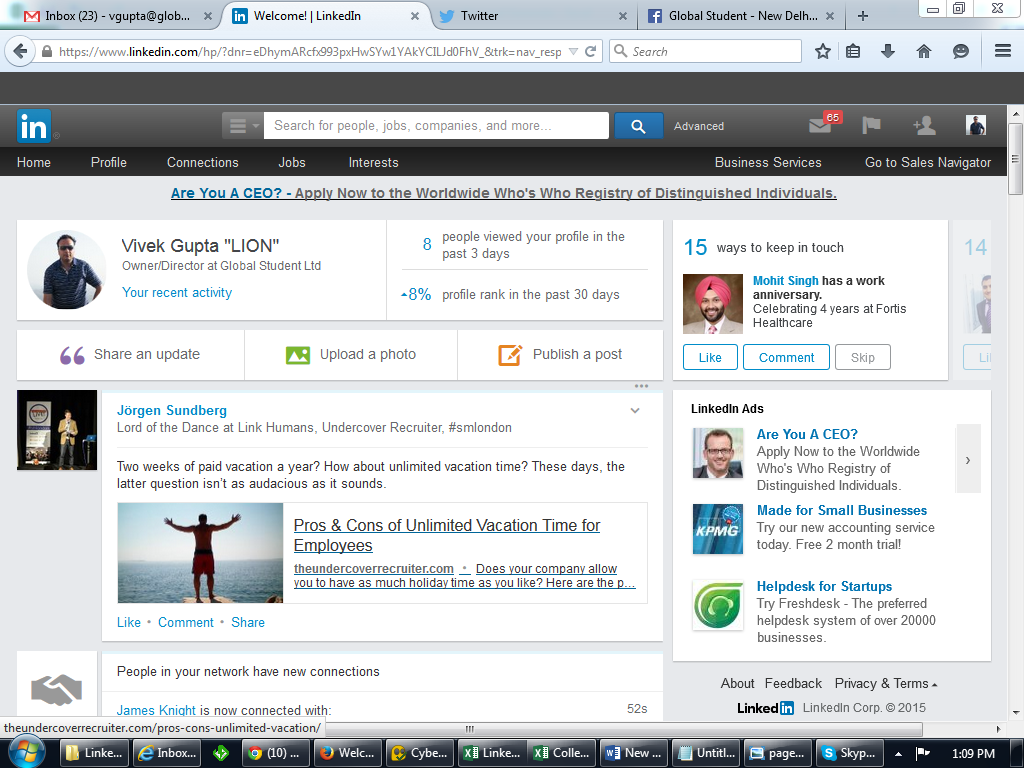The height and width of the screenshot is (768, 1024).
Task: Click the blue search magnifier button
Action: (638, 126)
